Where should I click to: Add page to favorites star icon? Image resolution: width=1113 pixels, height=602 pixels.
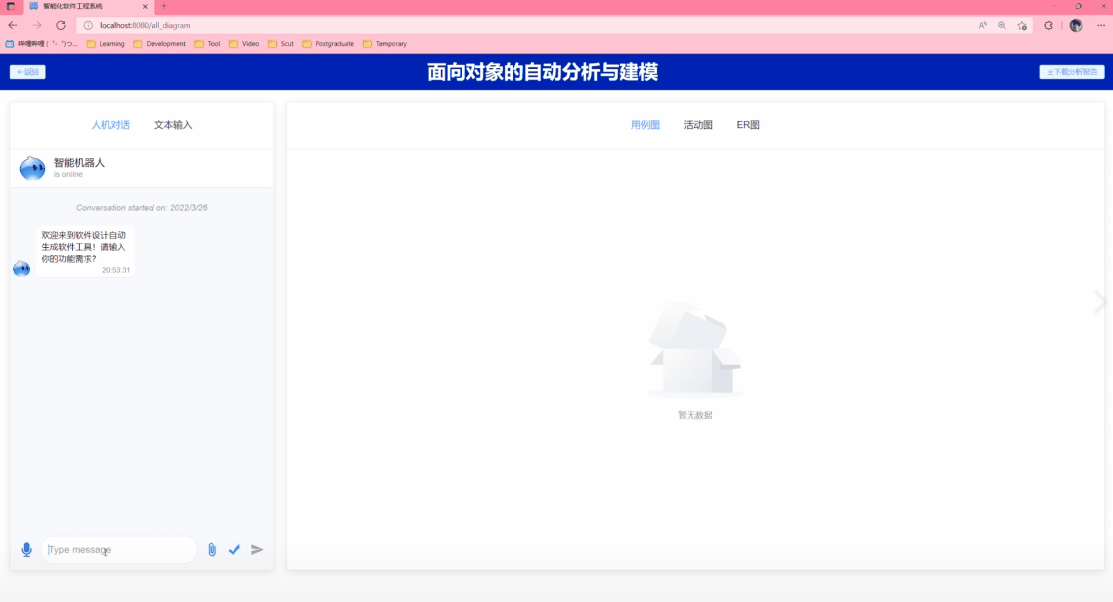pyautogui.click(x=1022, y=25)
